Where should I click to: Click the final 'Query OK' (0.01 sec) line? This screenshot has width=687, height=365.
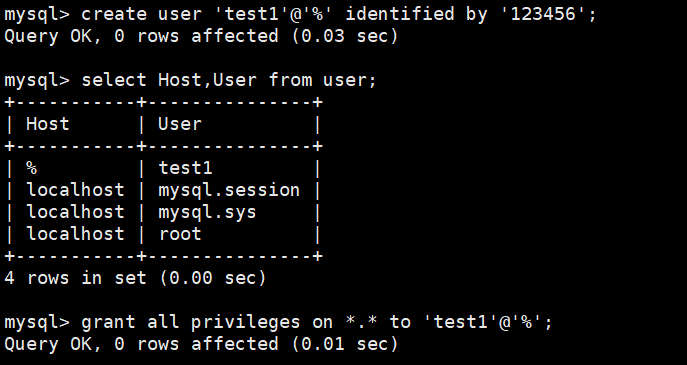(201, 344)
